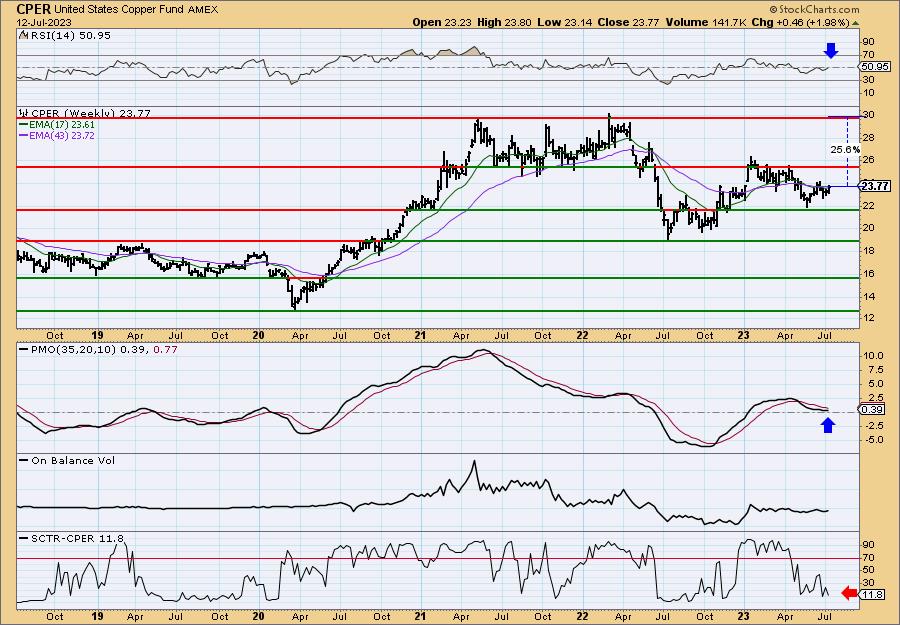Select the PMO(35,20,10) 0.39, 0.77 label
The width and height of the screenshot is (900, 625).
pos(104,348)
